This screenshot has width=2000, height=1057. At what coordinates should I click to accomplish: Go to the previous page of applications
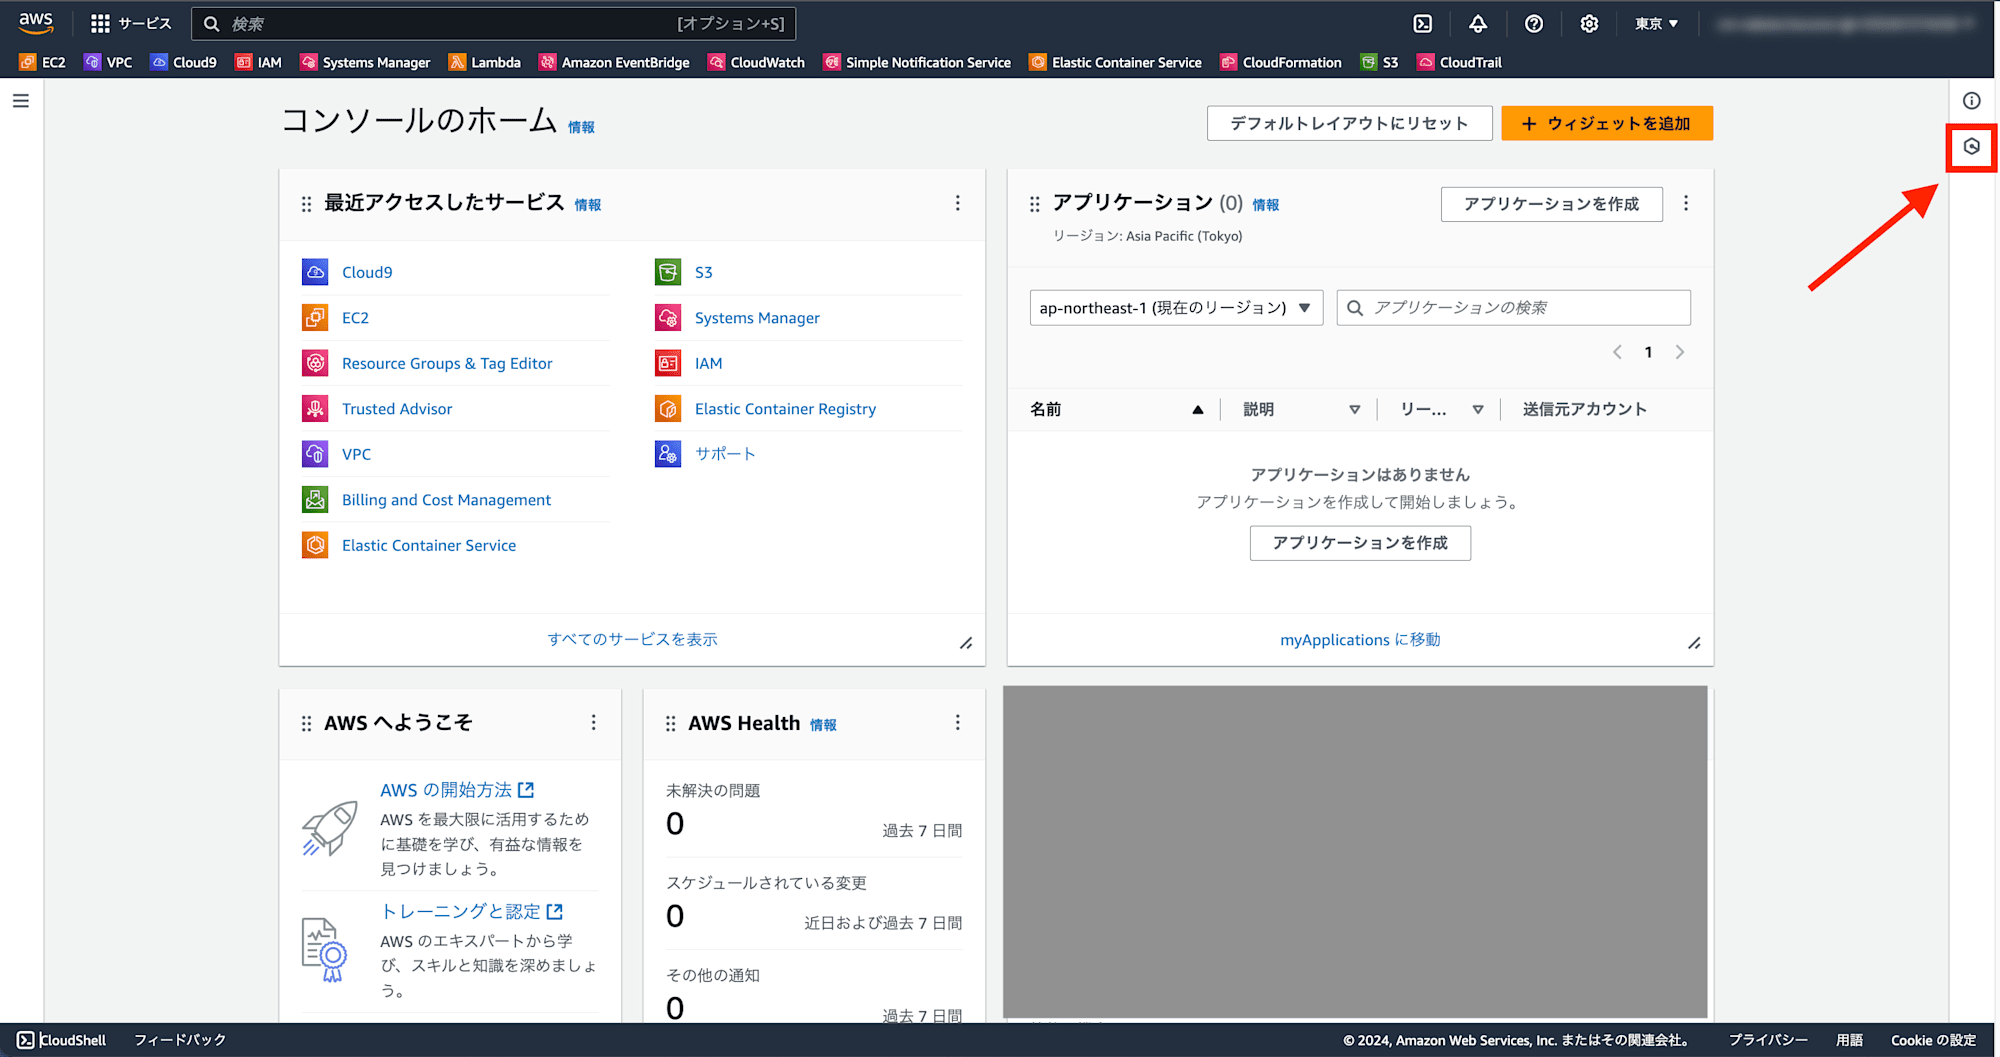click(1617, 352)
